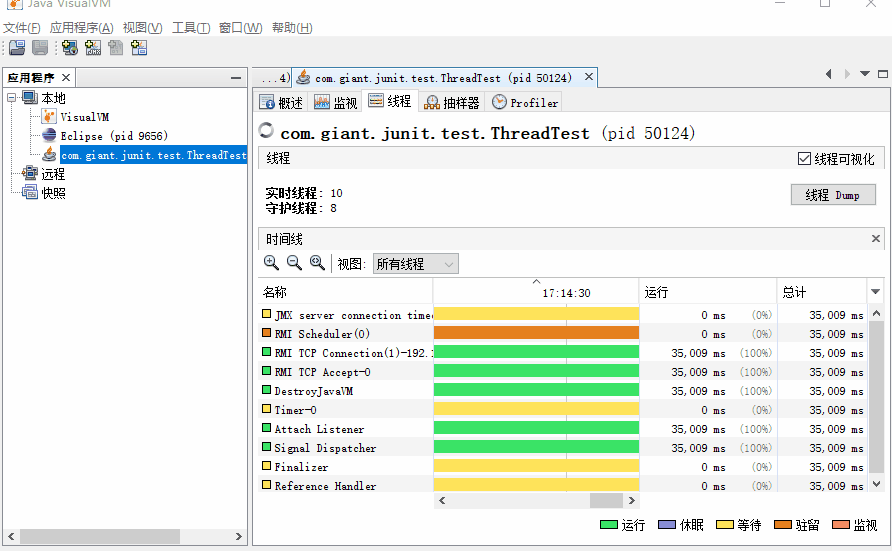Click the Add VM coredump toolbar icon

[115, 48]
